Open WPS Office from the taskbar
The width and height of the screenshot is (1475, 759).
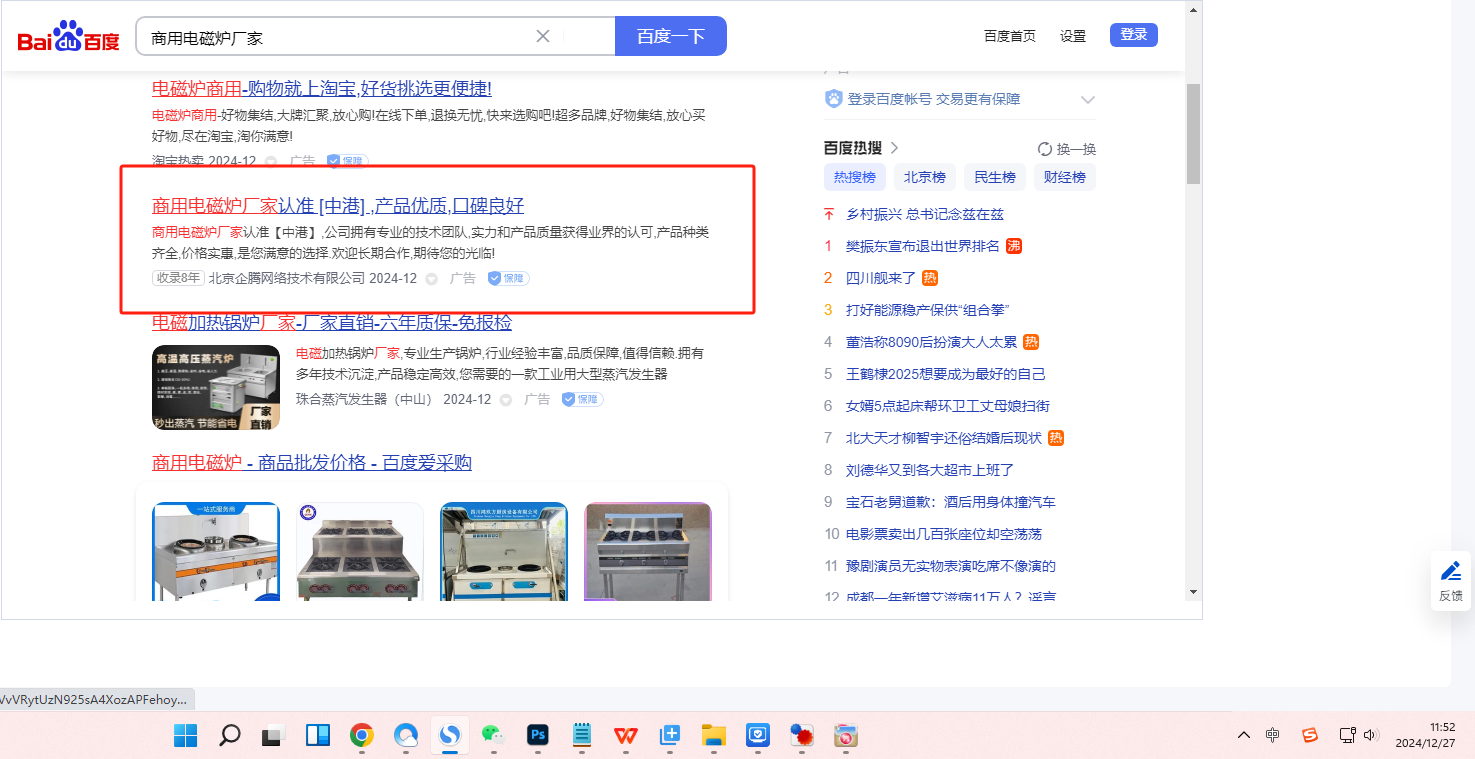tap(626, 736)
